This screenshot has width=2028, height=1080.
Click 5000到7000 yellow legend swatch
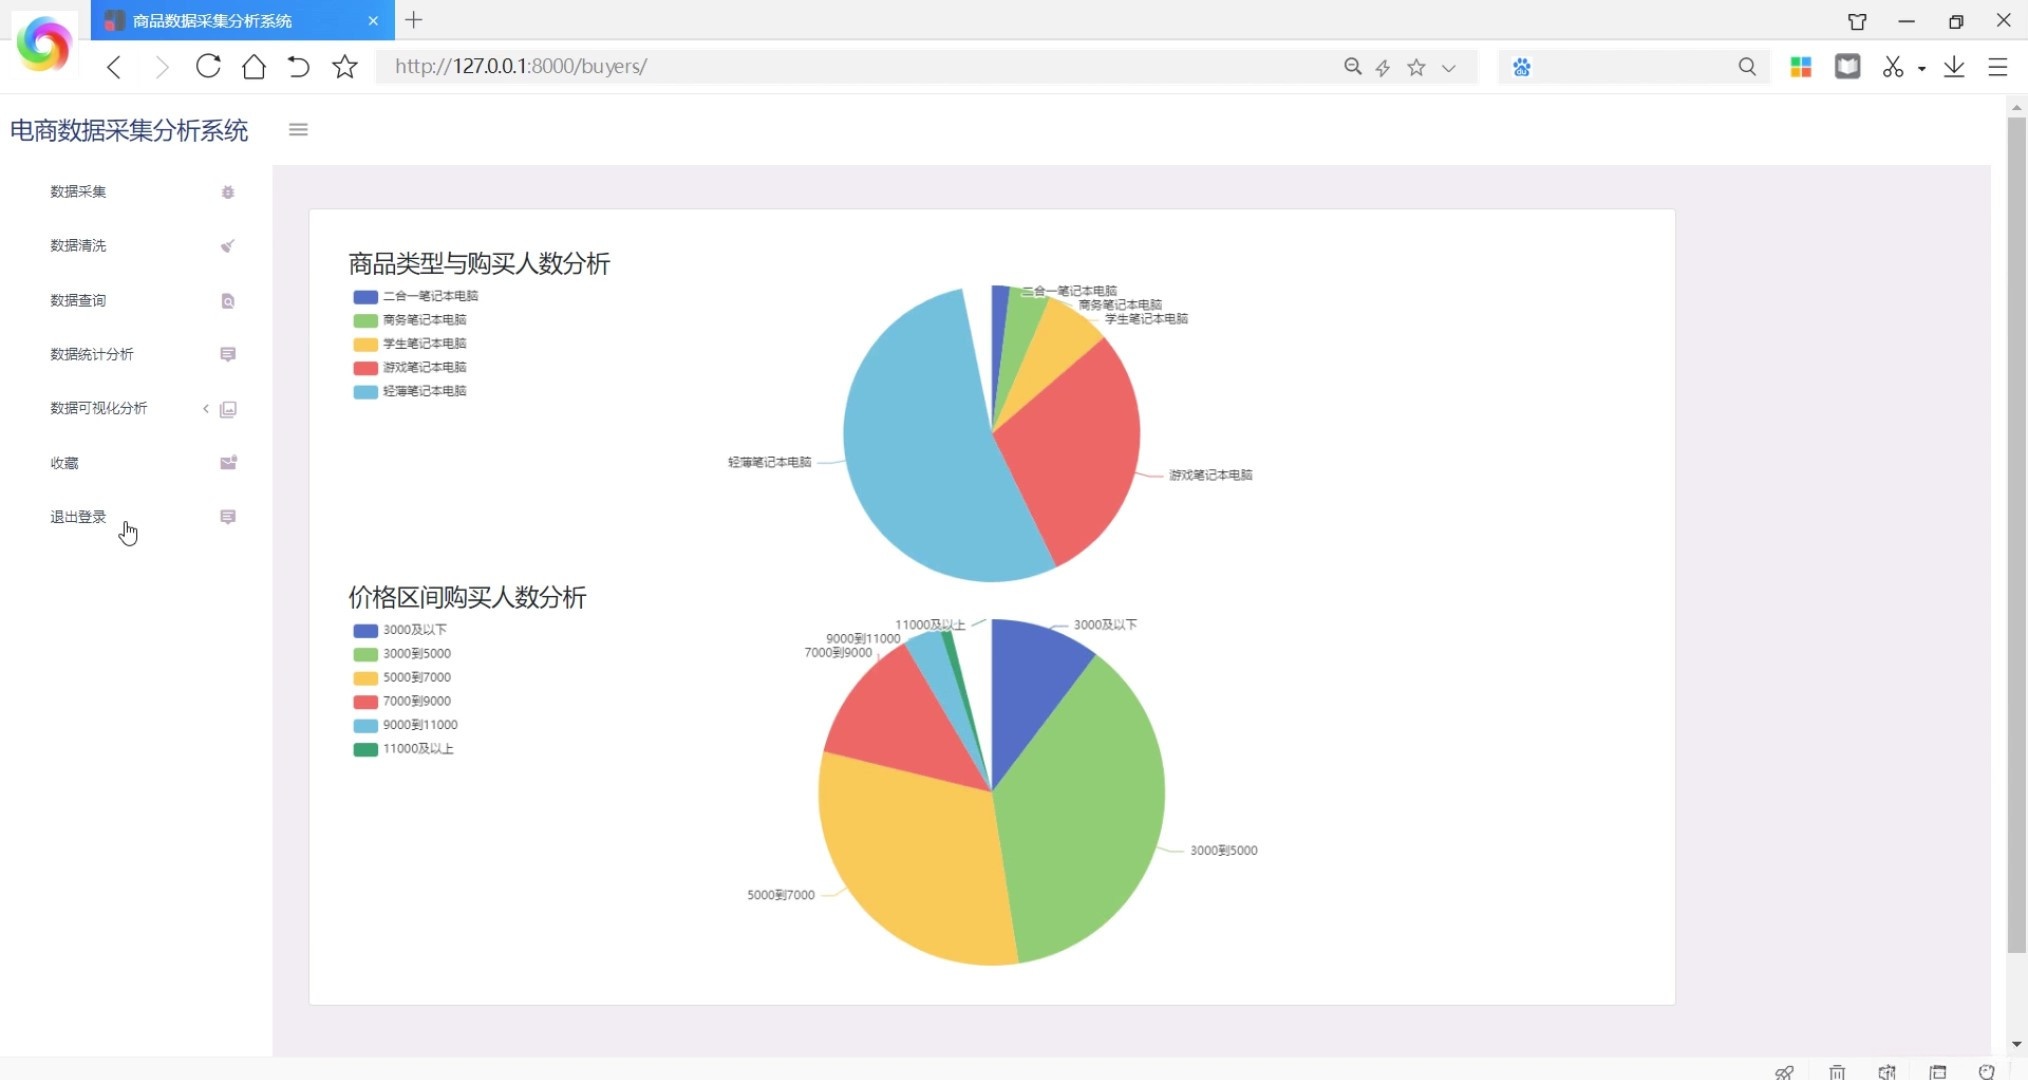point(365,678)
